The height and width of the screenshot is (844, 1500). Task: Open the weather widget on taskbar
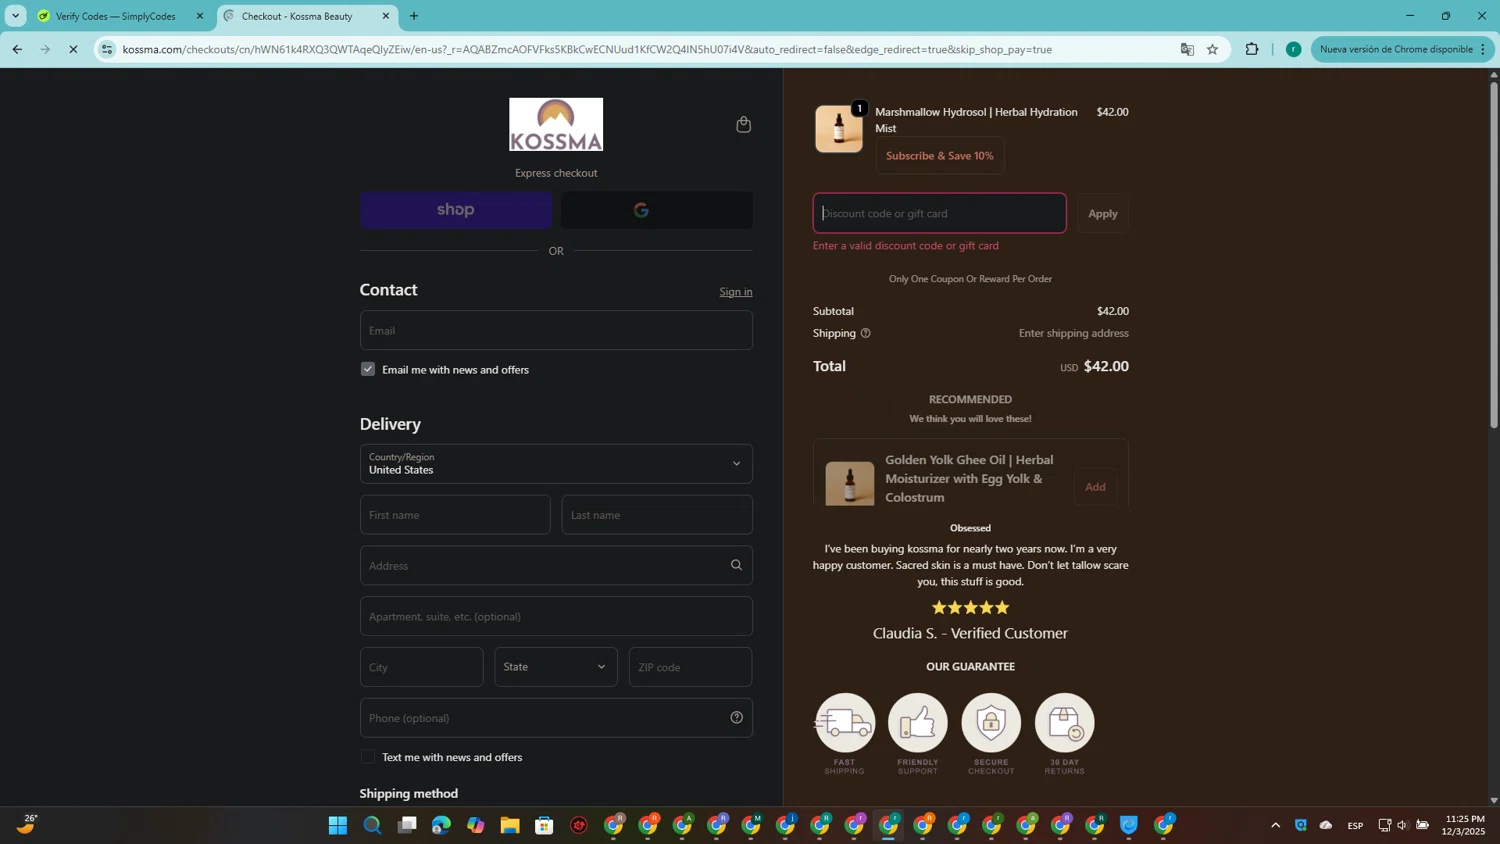pyautogui.click(x=26, y=825)
